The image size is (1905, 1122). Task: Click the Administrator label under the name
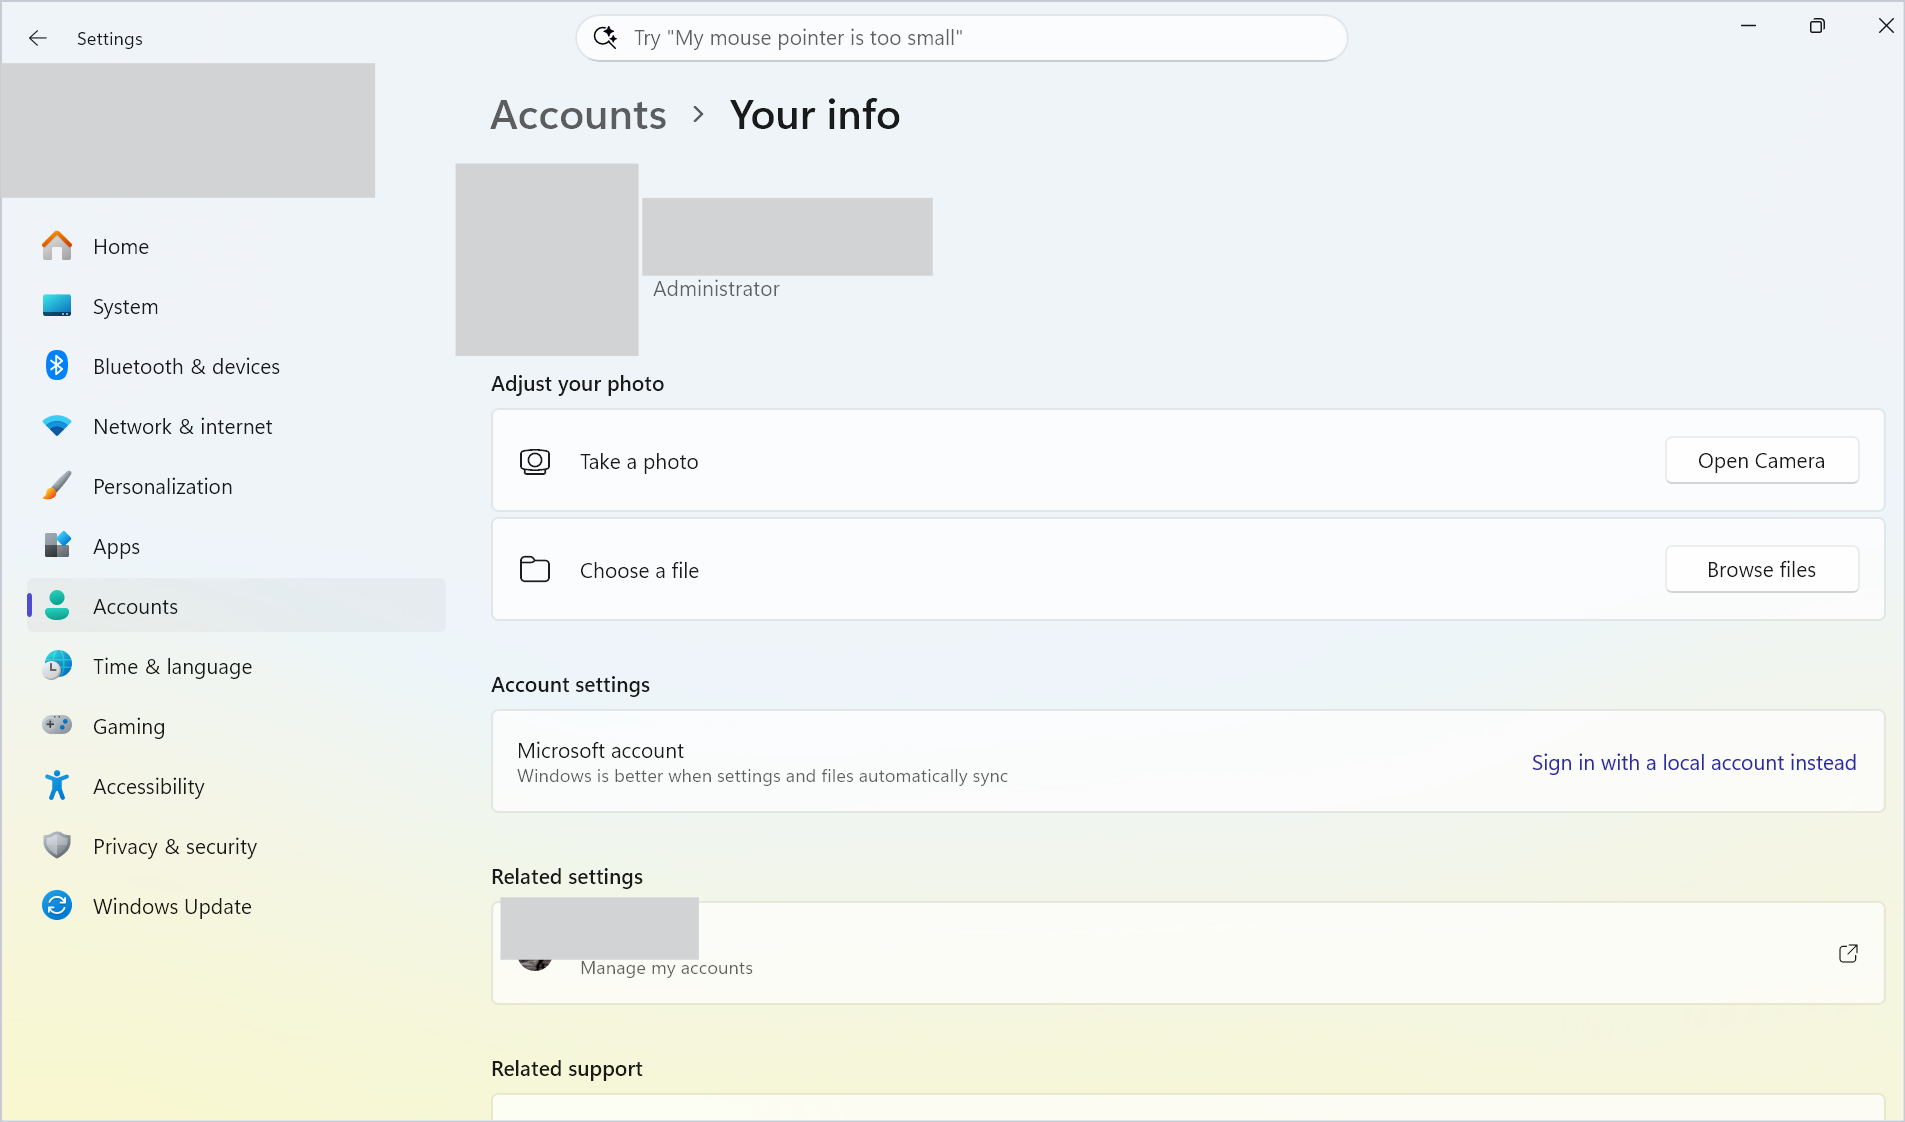(x=716, y=289)
